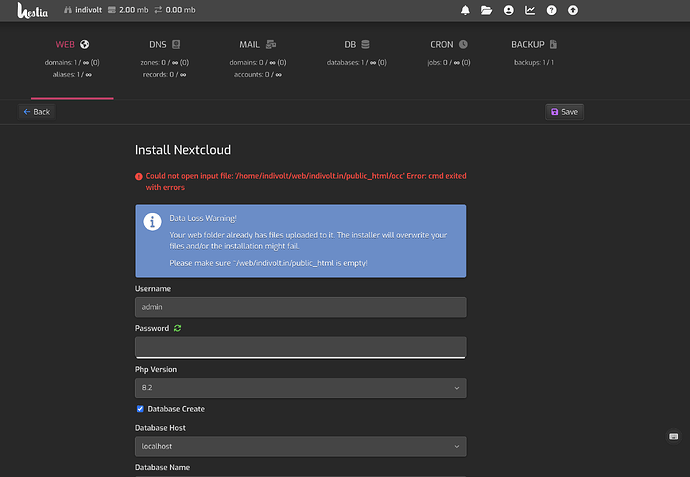Click the Install Nextcloud heading
Image resolution: width=690 pixels, height=477 pixels.
click(183, 150)
